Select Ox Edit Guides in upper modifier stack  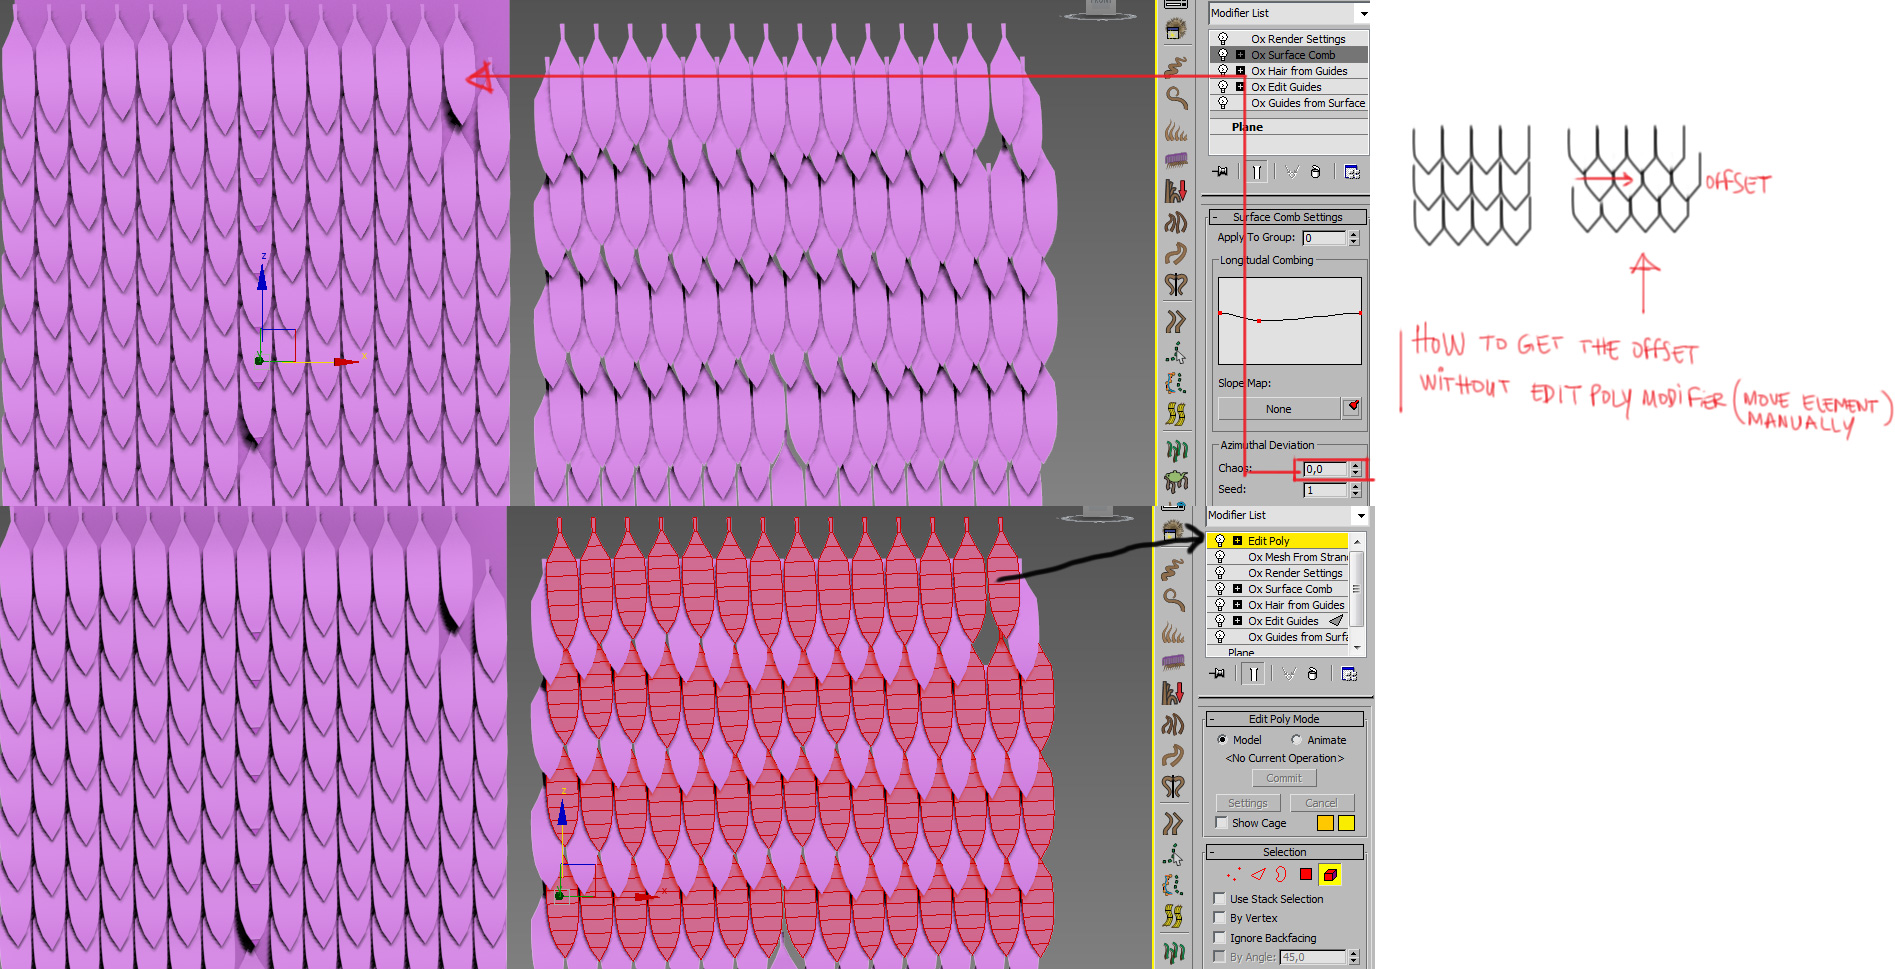pos(1286,87)
